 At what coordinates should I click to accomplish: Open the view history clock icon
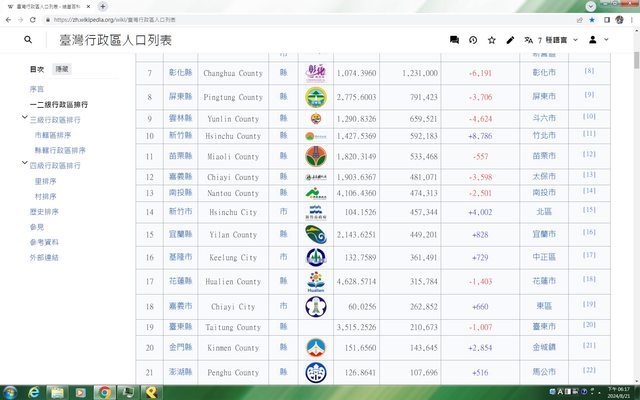pyautogui.click(x=473, y=40)
